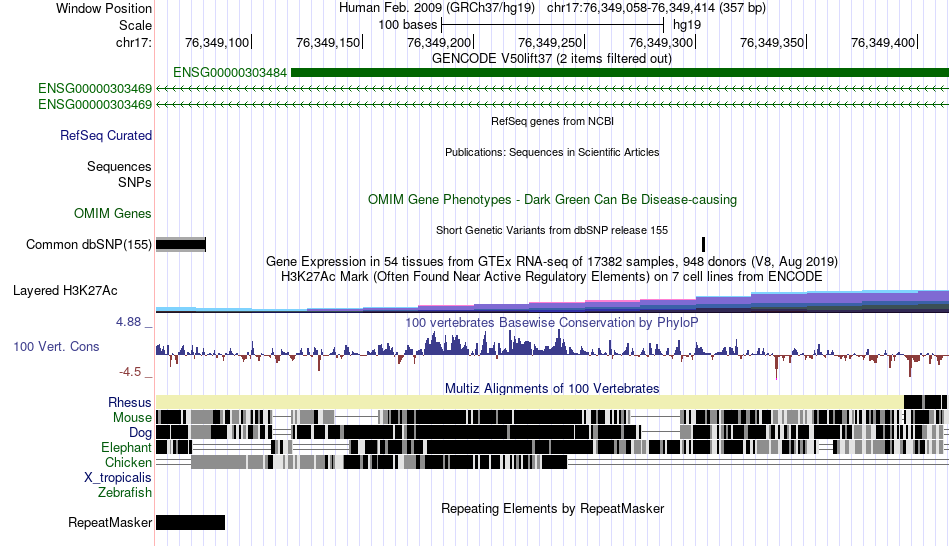This screenshot has width=950, height=546.
Task: Click the 4.88 PhyloP upper scale value
Action: (x=128, y=322)
